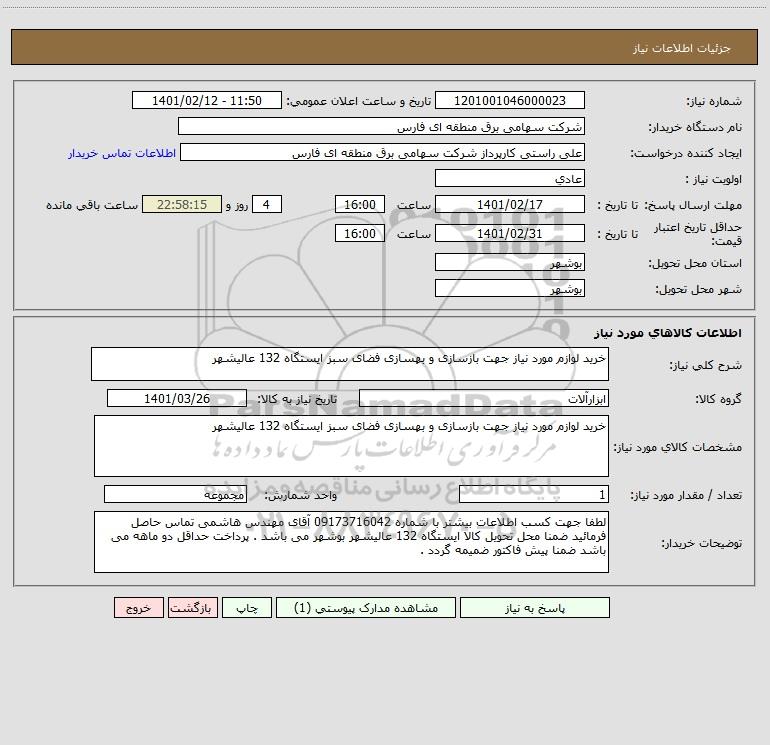770x745 pixels.
Task: Click the 'شماره نیاز:' label
Action: click(x=714, y=102)
